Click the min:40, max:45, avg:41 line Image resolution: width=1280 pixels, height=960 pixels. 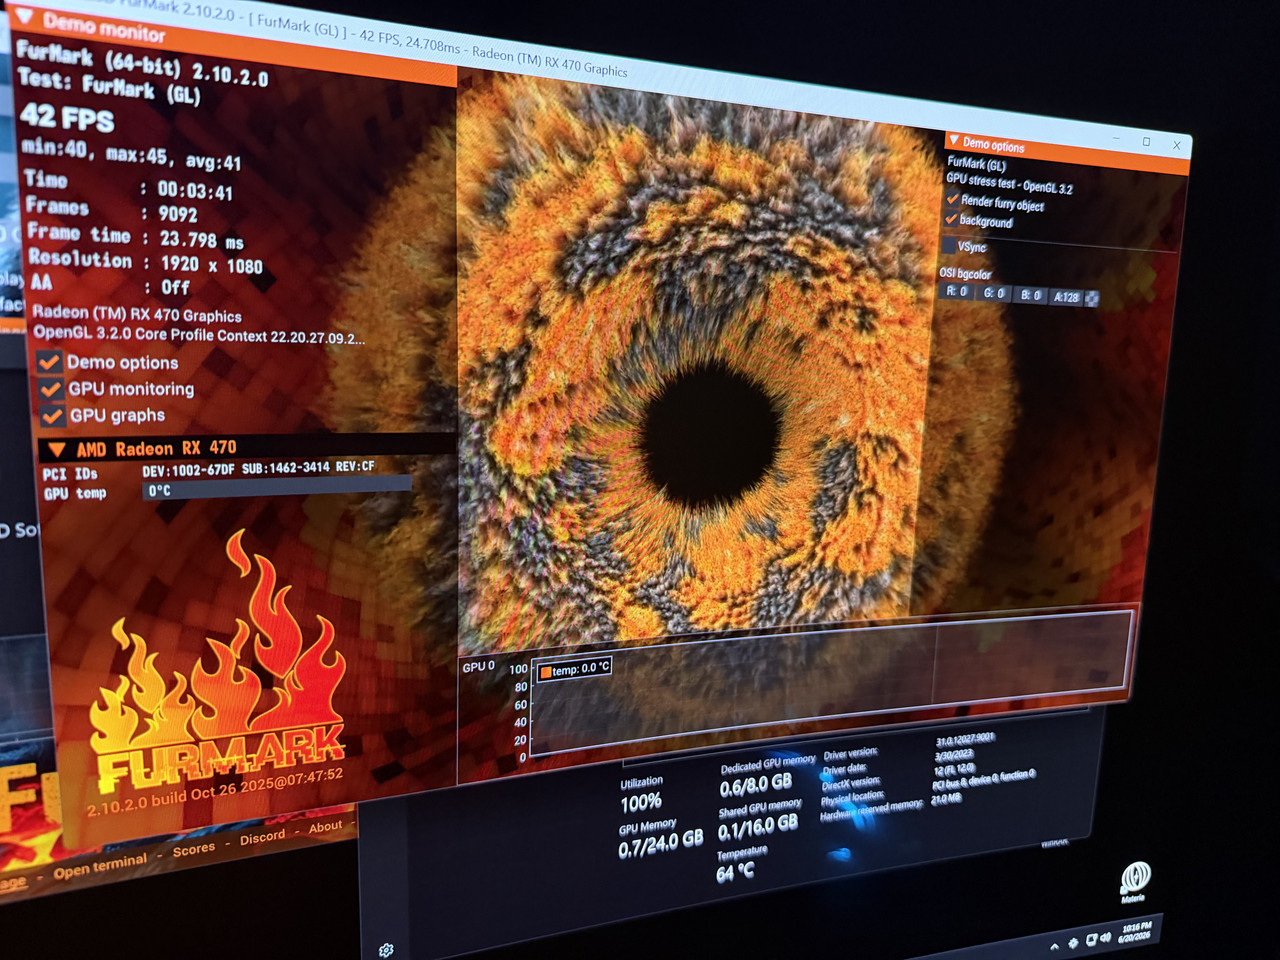[x=131, y=154]
